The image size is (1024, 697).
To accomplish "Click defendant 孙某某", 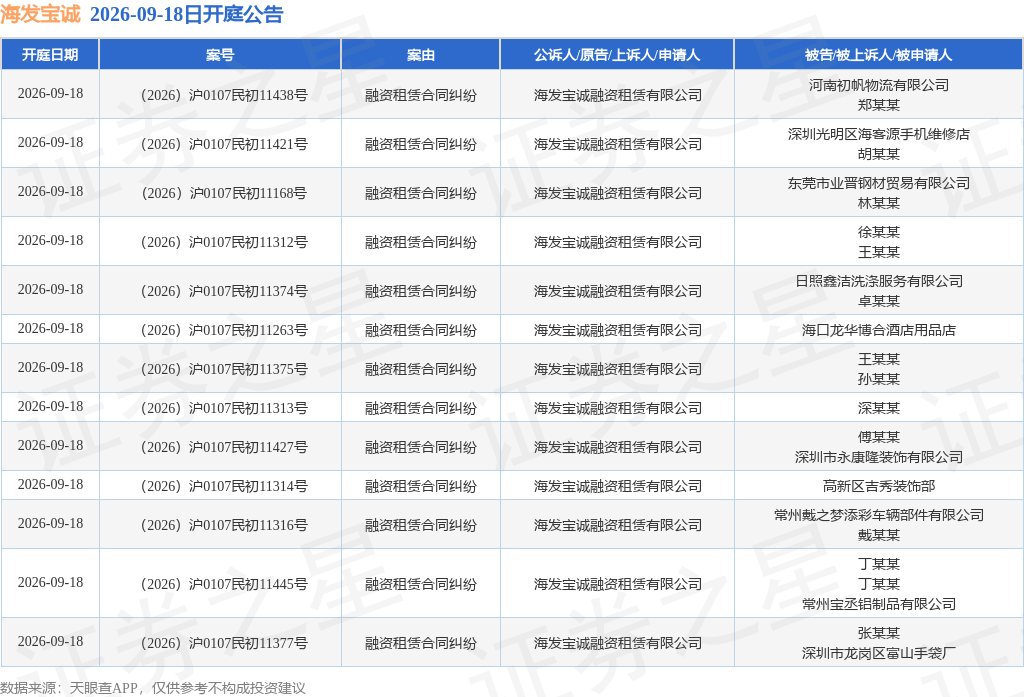I will click(x=878, y=379).
